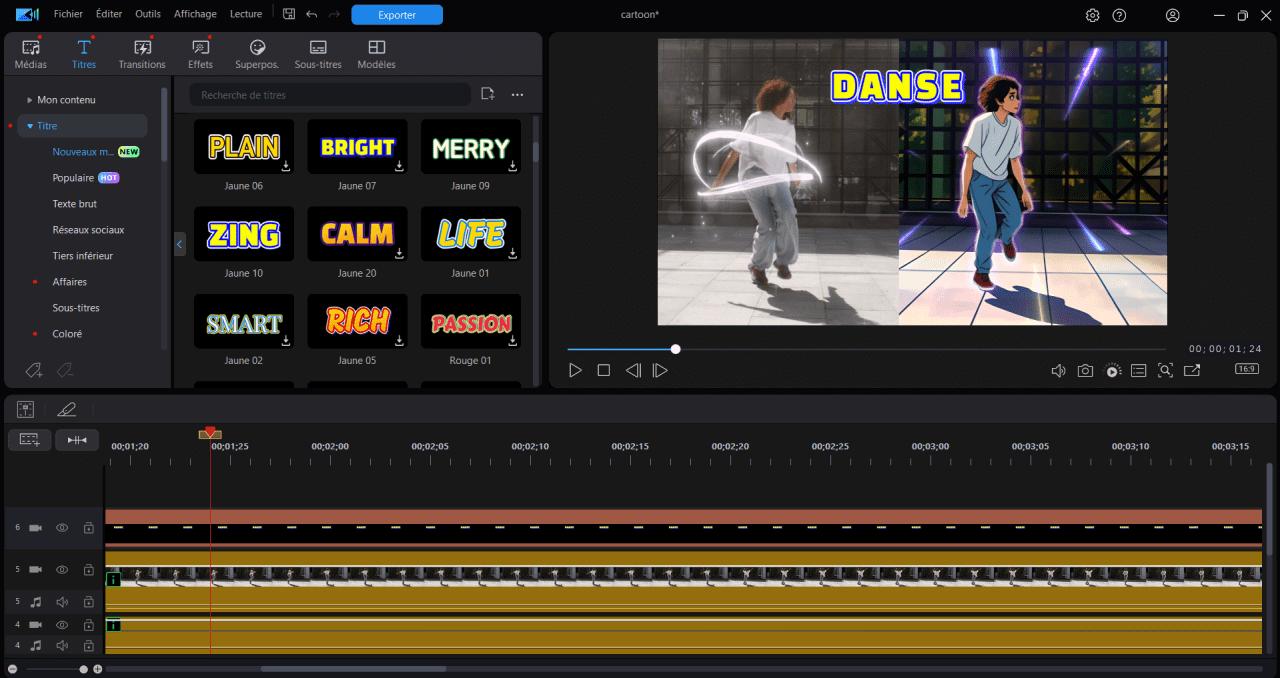Open the Effets panel
This screenshot has width=1280, height=678.
pyautogui.click(x=200, y=54)
